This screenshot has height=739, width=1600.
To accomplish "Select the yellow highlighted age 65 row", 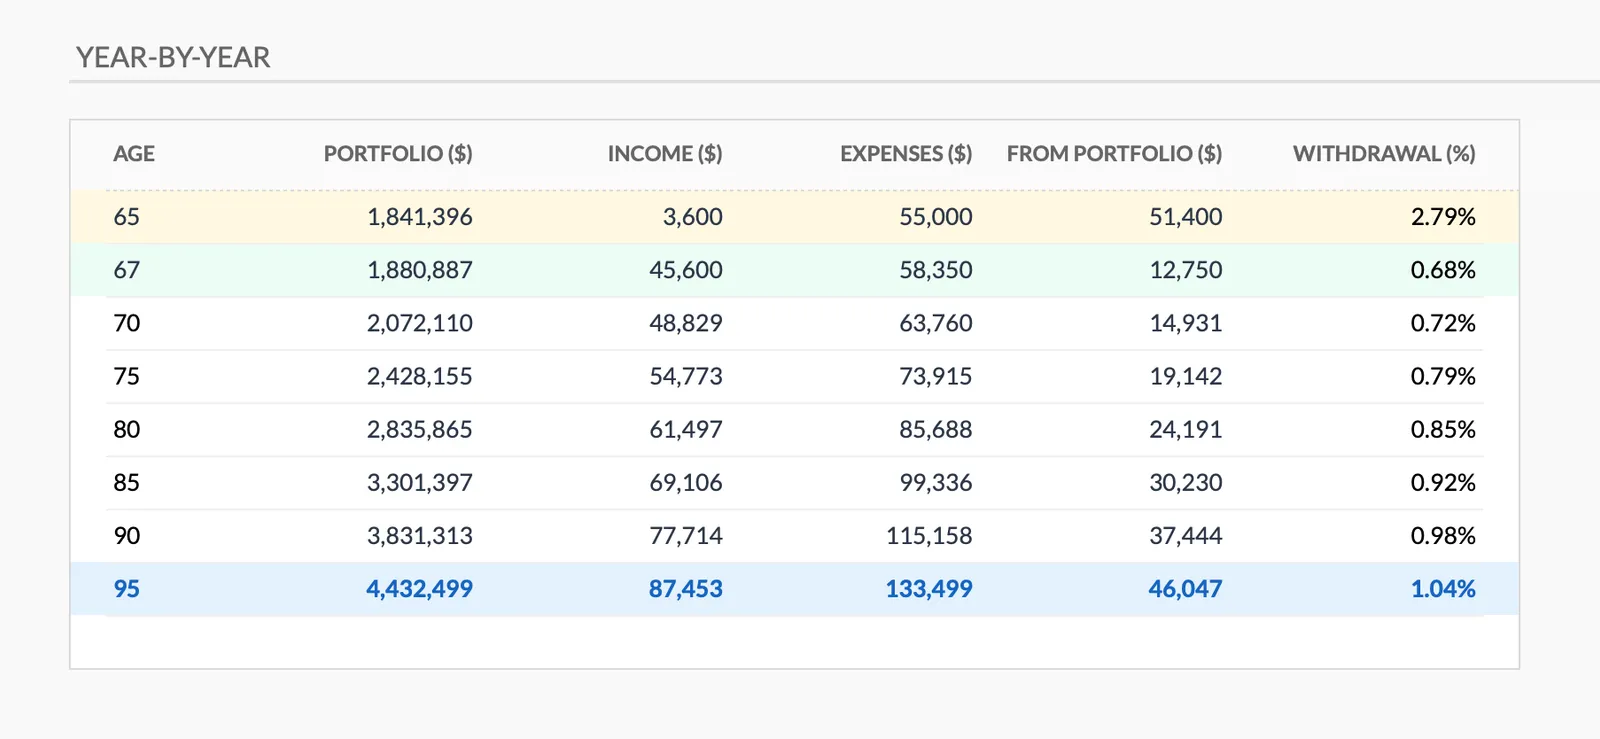I will click(794, 217).
